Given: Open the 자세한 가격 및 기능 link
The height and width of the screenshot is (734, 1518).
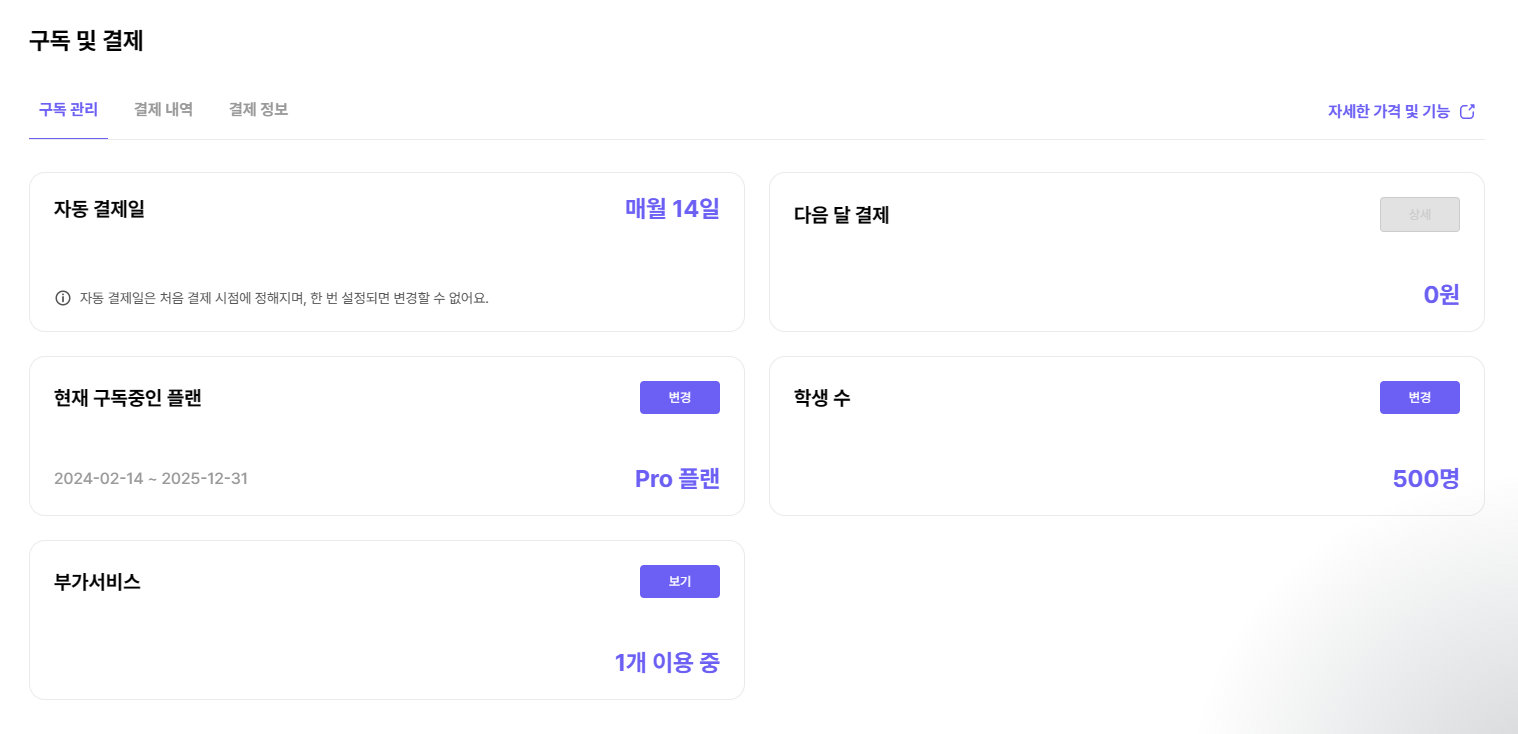Looking at the screenshot, I should tap(1388, 111).
